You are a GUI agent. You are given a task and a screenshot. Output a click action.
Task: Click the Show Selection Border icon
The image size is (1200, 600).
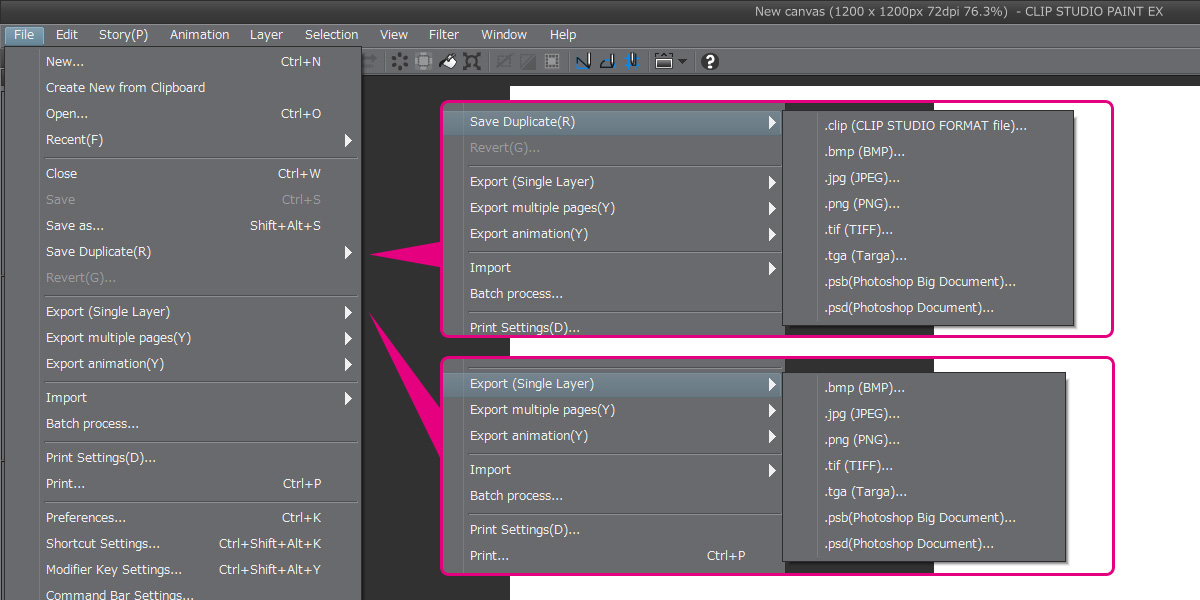point(552,61)
